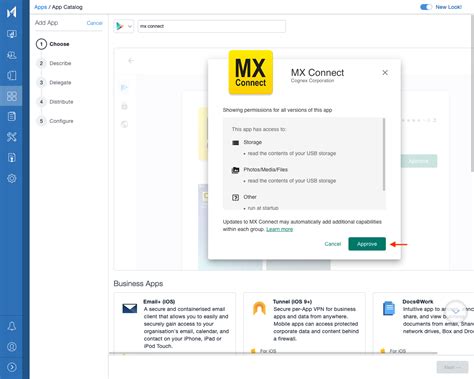Screen dimensions: 474x379
Task: Click the Tunnel (iOS 9+) app icon
Action: click(x=259, y=308)
